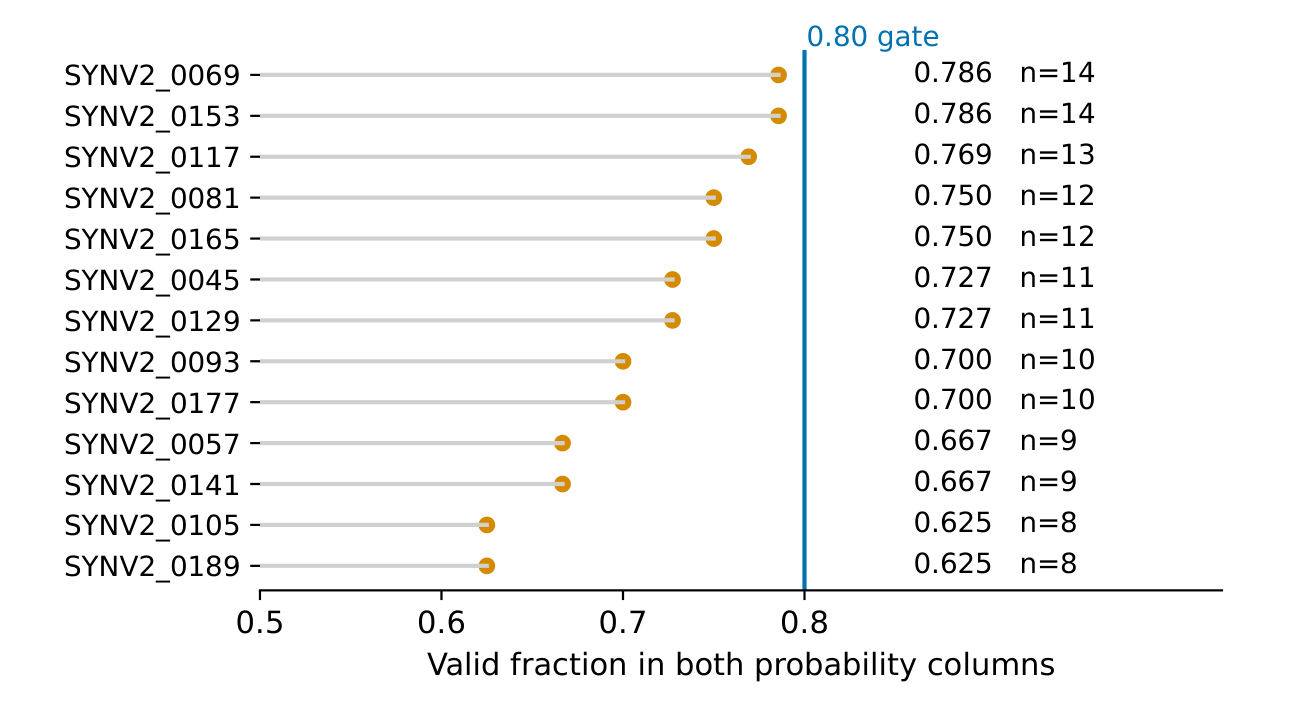This screenshot has height=720, width=1300.
Task: Select the SYNV2_0165 orange dot
Action: pyautogui.click(x=713, y=238)
